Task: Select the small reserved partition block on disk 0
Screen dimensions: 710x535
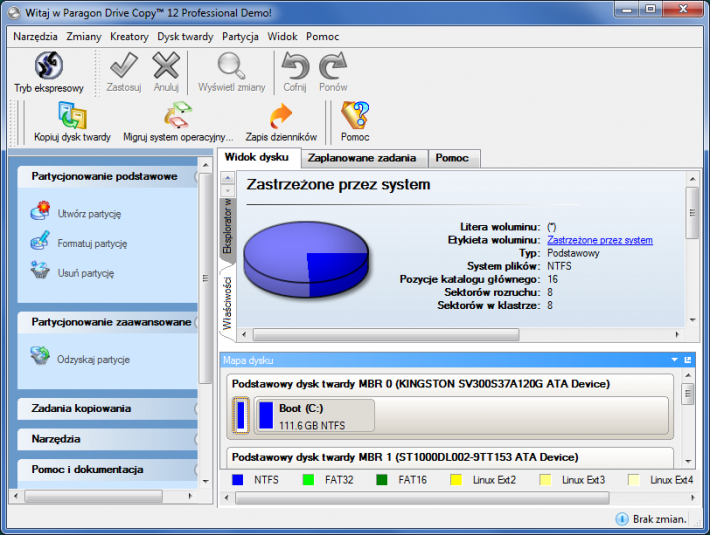Action: click(241, 415)
